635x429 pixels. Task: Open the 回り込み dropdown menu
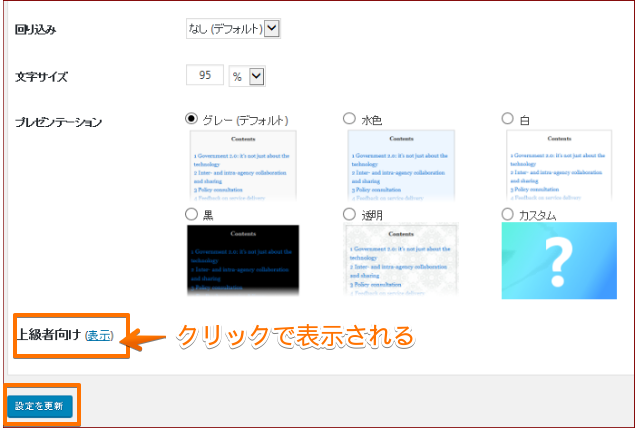click(x=233, y=29)
